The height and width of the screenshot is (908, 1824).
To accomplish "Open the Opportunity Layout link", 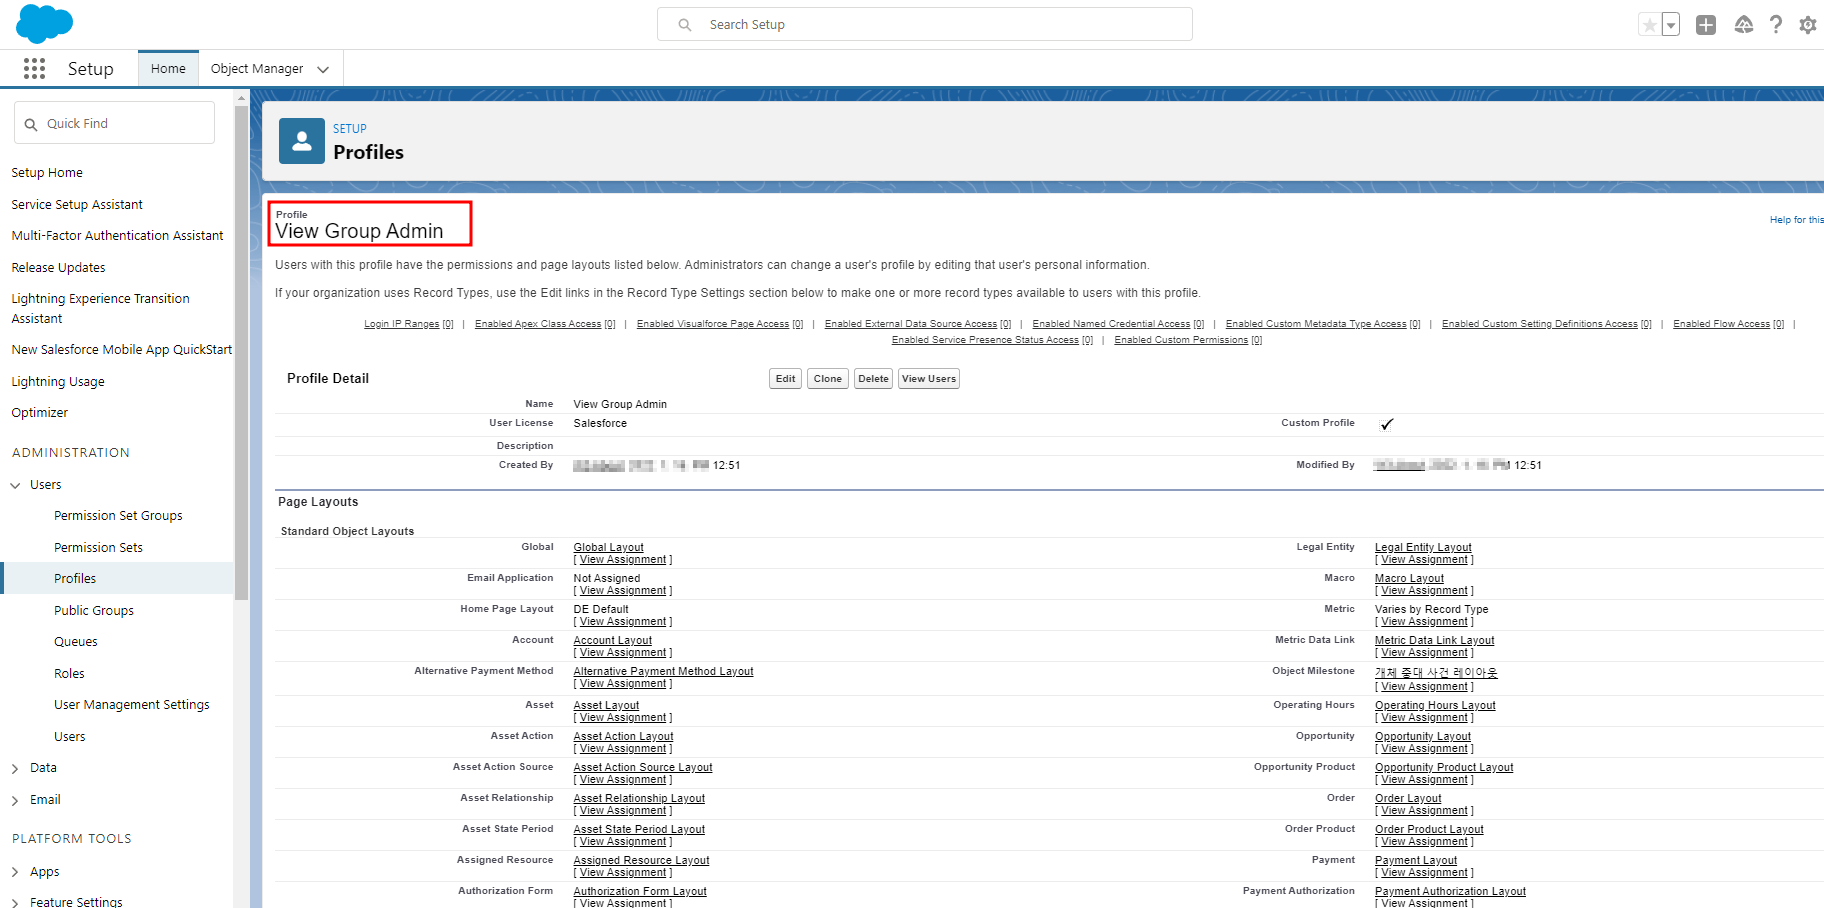I will [x=1422, y=736].
